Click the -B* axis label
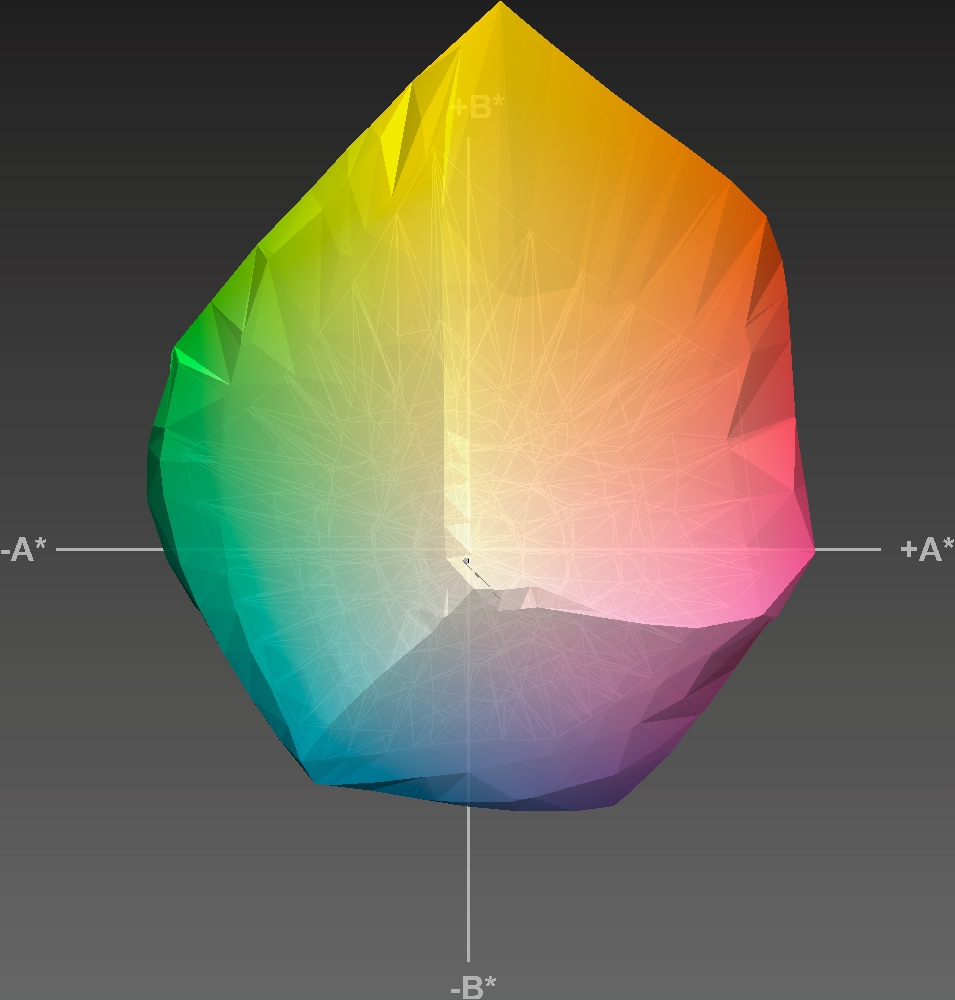The image size is (955, 1000). point(473,987)
